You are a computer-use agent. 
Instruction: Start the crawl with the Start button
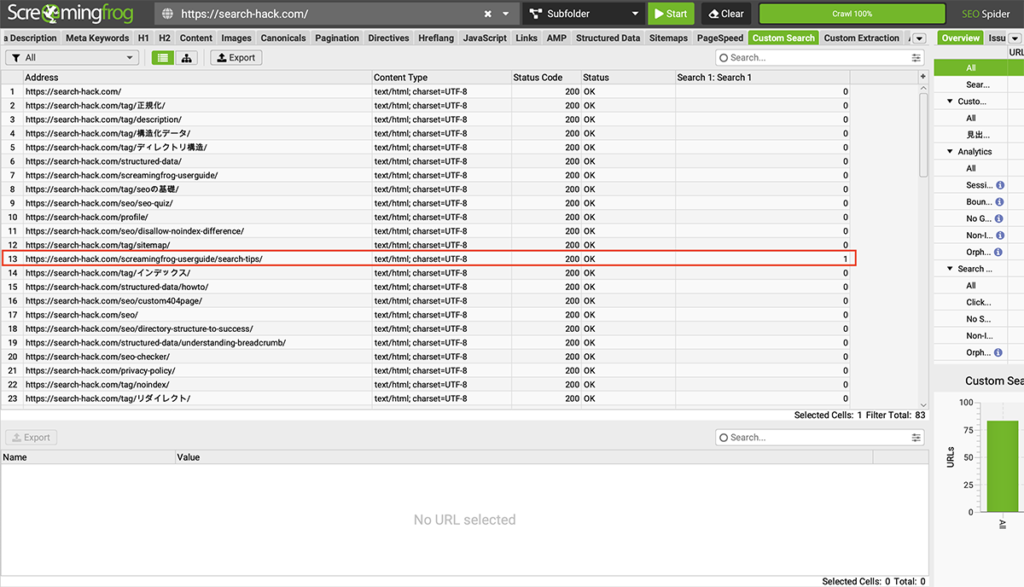click(x=671, y=14)
